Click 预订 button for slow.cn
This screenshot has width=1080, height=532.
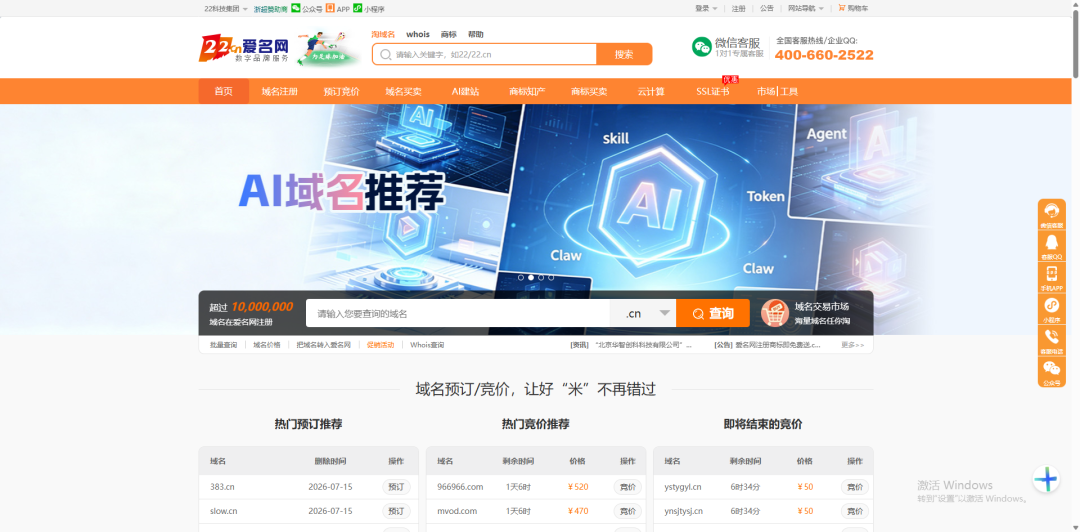396,511
